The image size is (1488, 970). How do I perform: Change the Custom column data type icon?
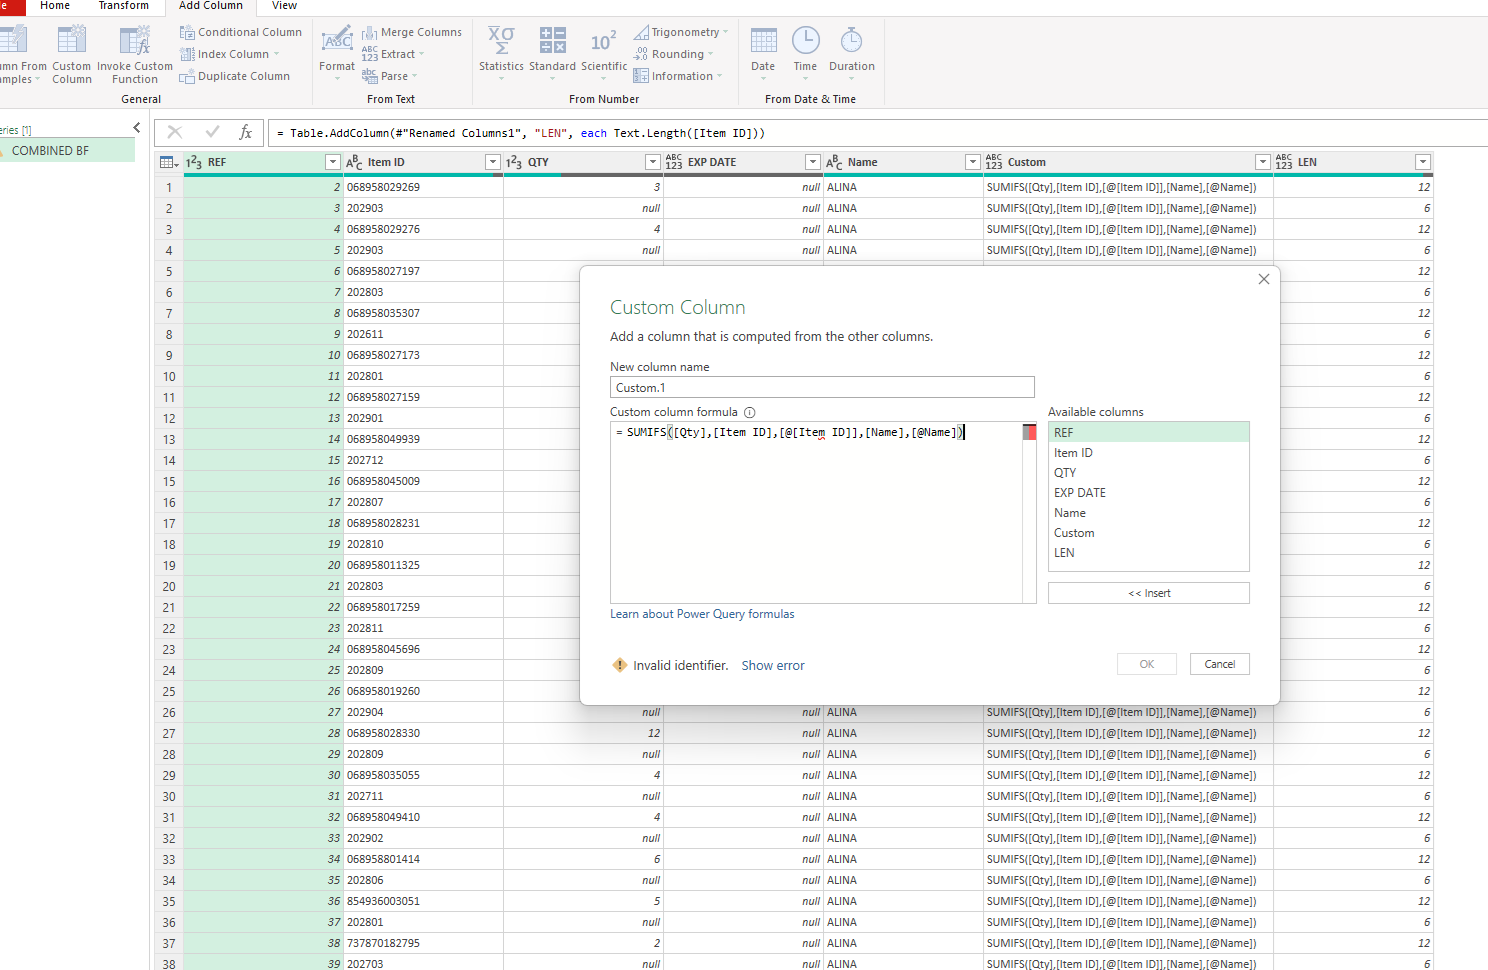pos(994,162)
